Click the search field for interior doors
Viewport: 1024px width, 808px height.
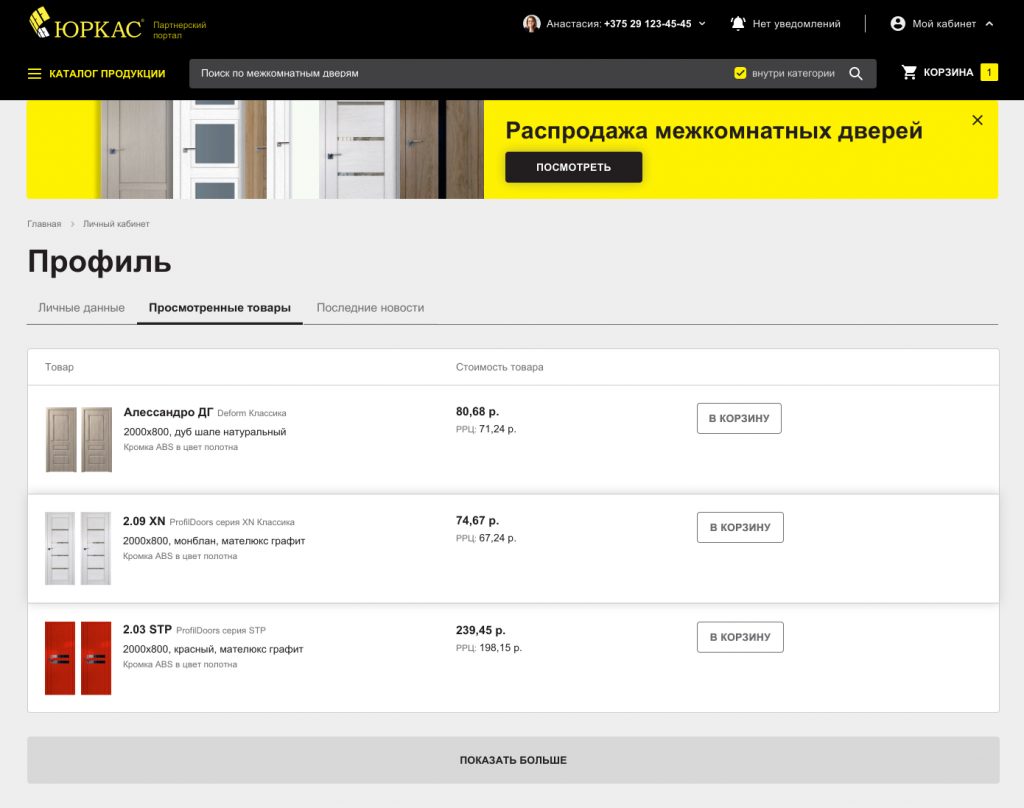(x=457, y=74)
